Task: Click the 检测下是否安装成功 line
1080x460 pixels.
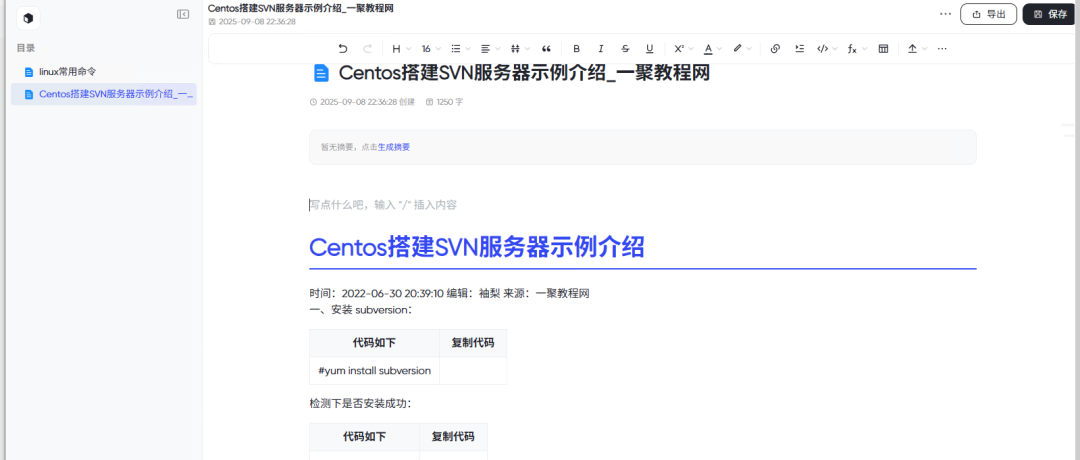Action: point(360,404)
